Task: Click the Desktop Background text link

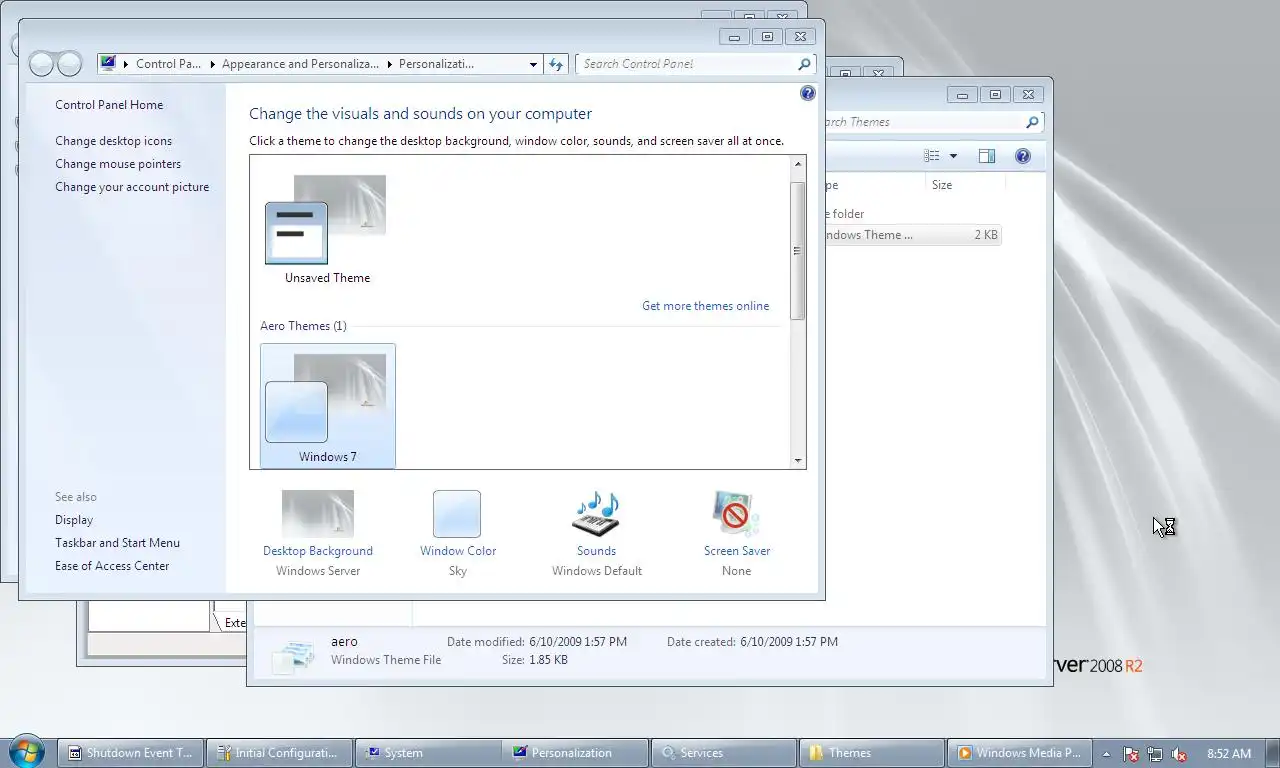Action: 318,551
